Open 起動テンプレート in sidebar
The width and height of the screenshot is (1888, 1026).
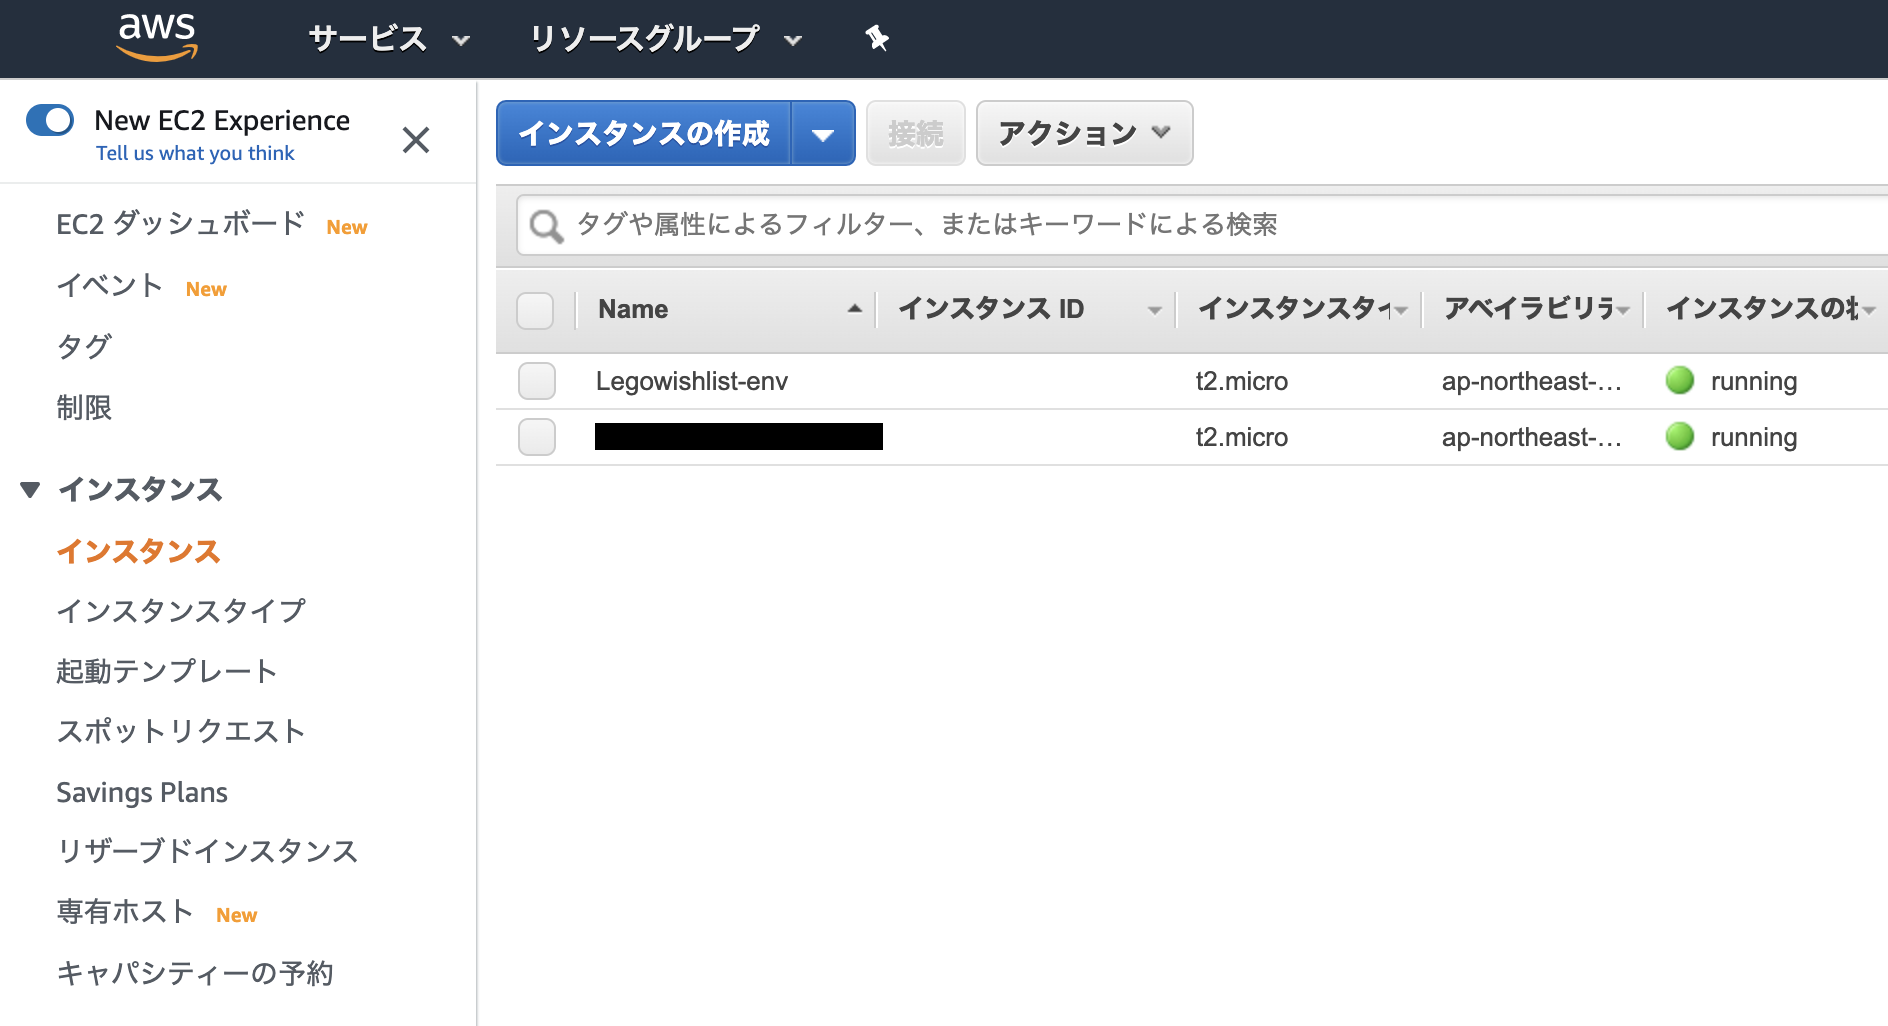(166, 671)
